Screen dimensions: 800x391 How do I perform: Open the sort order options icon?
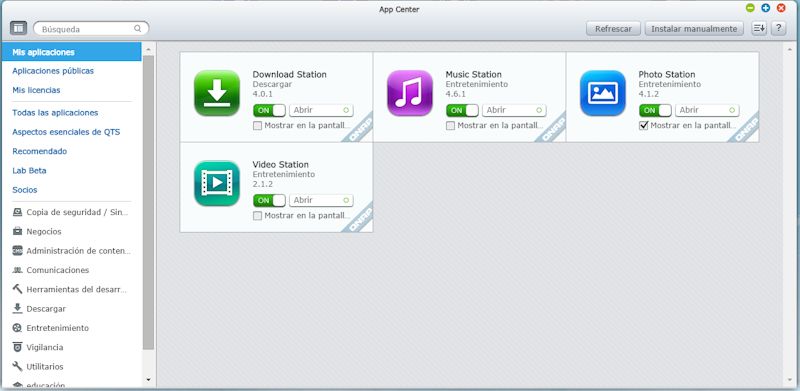click(759, 29)
